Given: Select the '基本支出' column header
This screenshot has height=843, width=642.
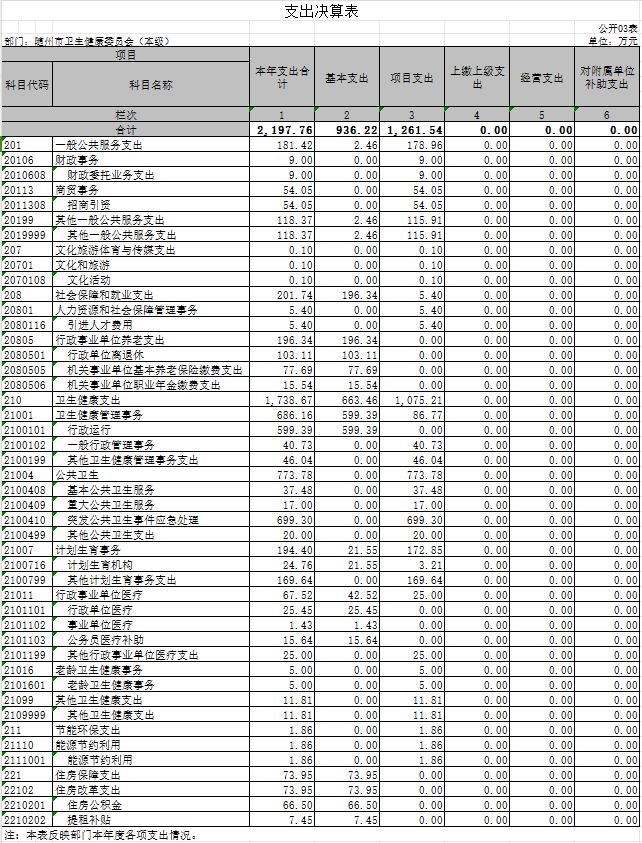Looking at the screenshot, I should [348, 78].
